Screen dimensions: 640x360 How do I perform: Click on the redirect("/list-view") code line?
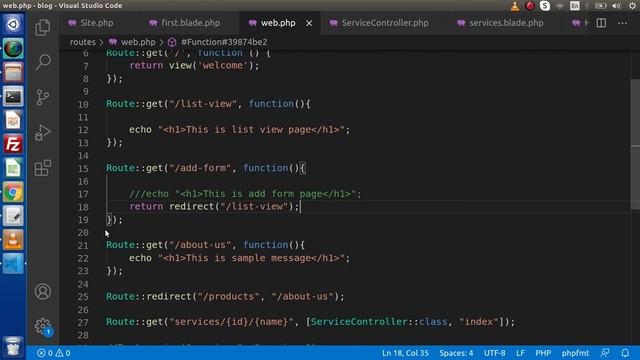[x=215, y=207]
